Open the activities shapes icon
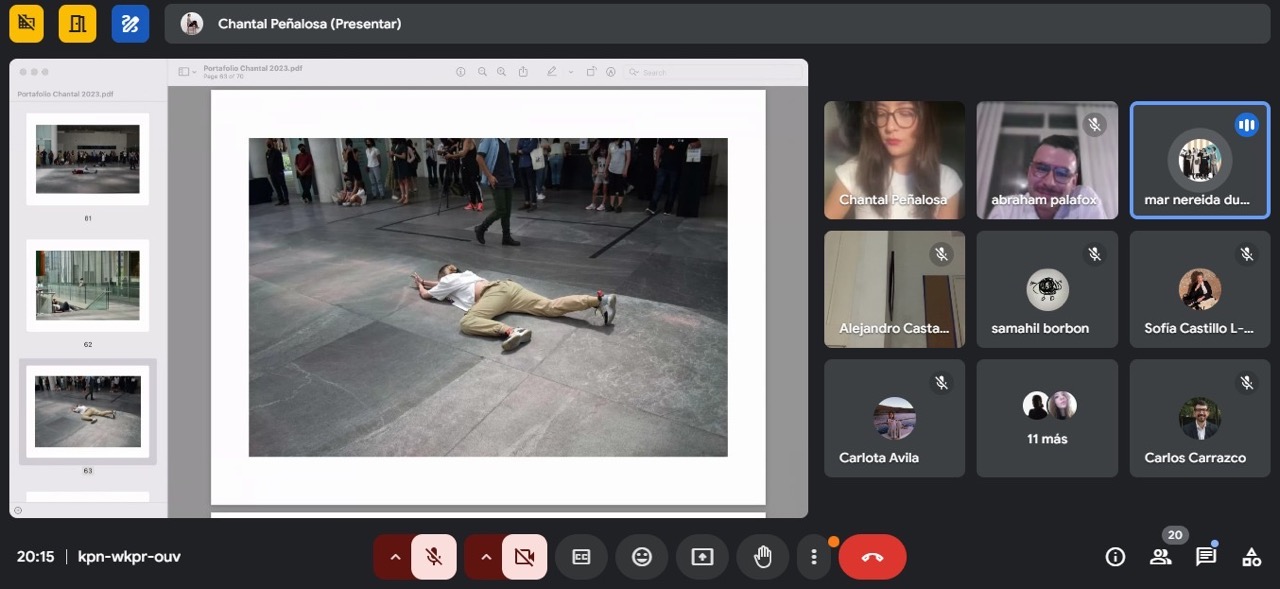Image resolution: width=1280 pixels, height=589 pixels. pyautogui.click(x=1251, y=557)
